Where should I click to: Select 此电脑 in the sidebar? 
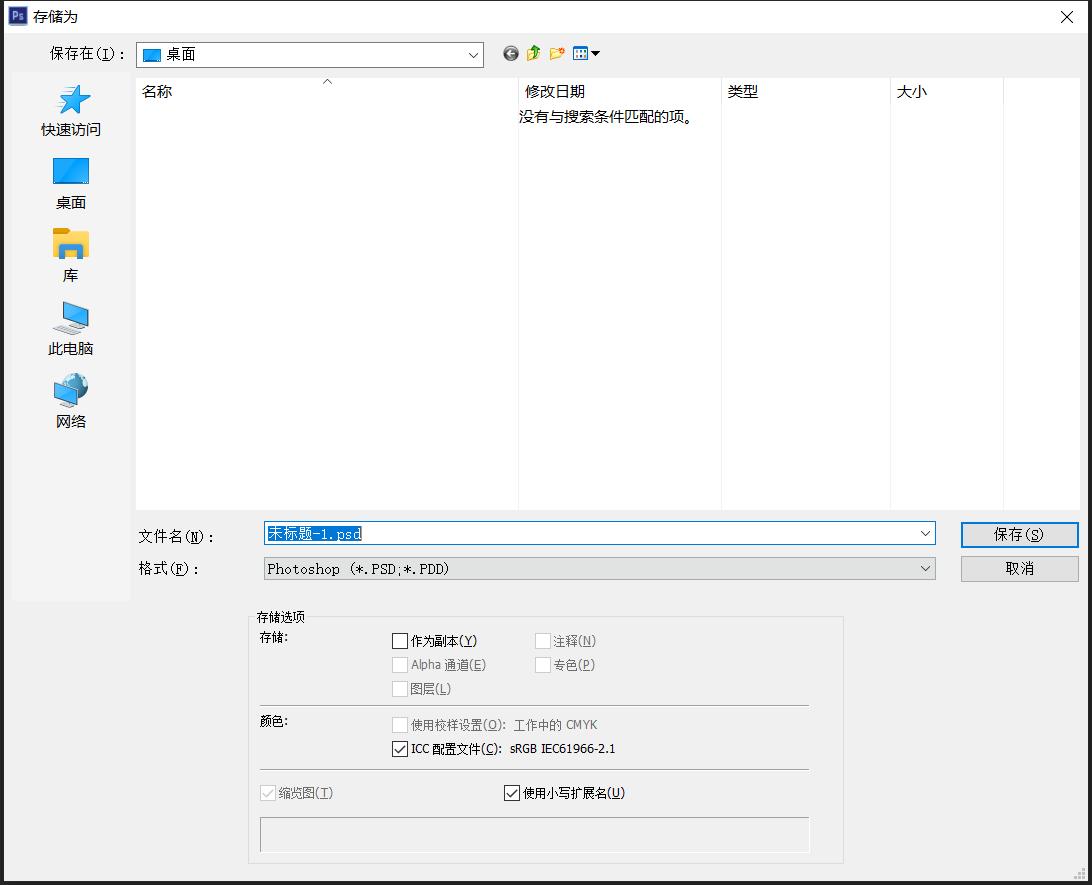pos(70,328)
